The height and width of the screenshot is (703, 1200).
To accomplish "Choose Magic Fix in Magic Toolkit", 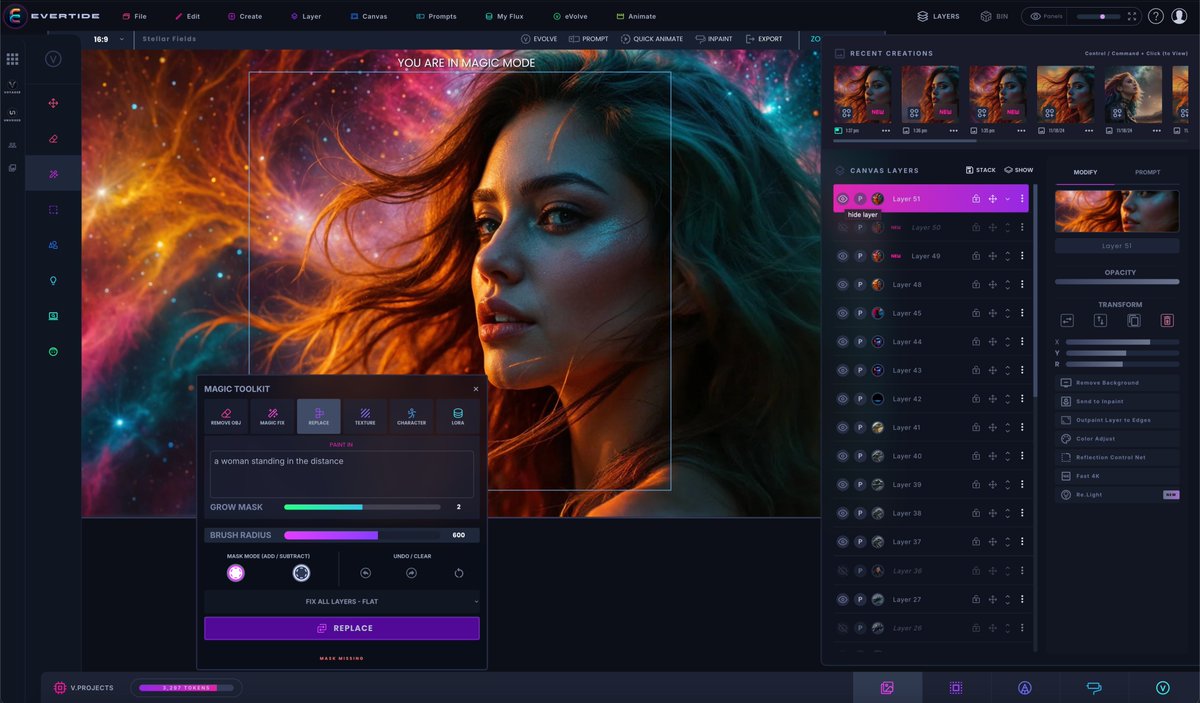I will (x=272, y=416).
